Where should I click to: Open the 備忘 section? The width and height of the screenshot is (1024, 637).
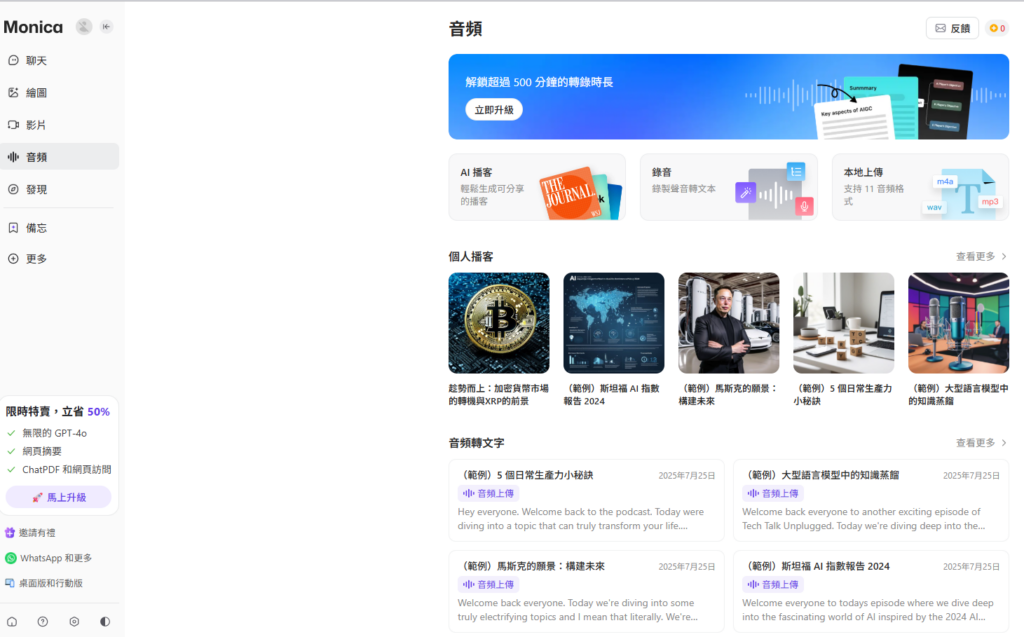pyautogui.click(x=59, y=228)
